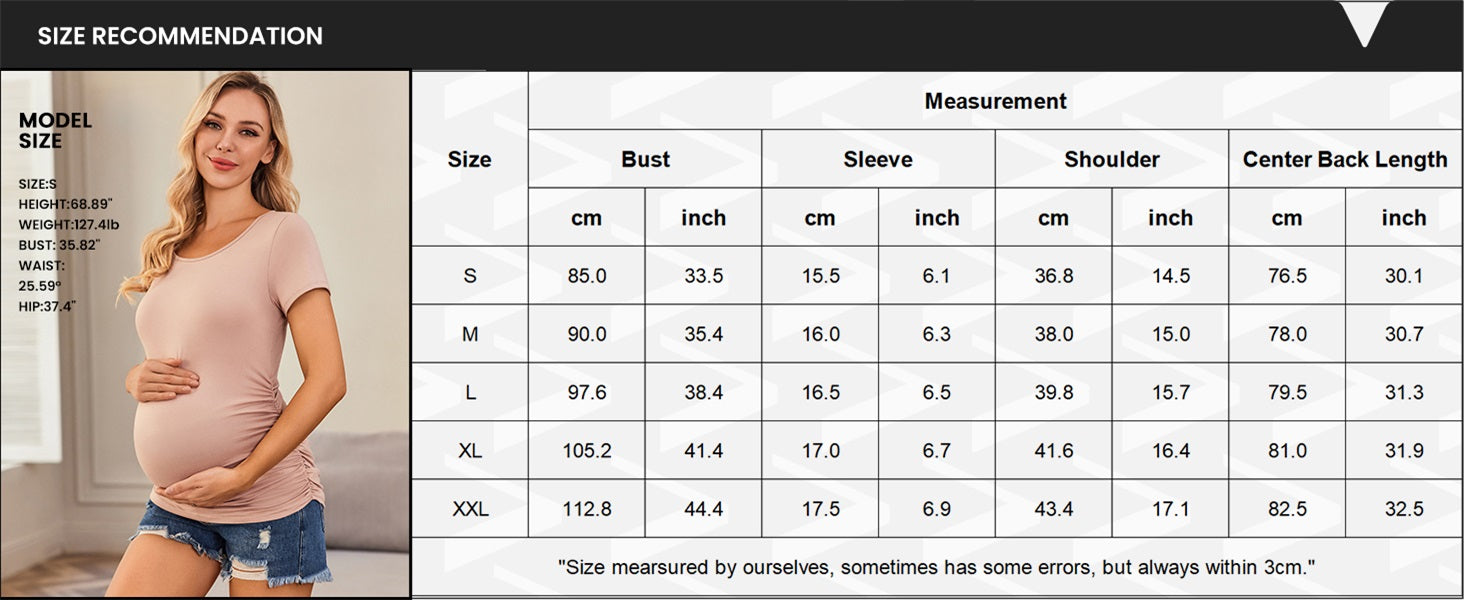
Task: Click the Bust column header
Action: point(645,159)
